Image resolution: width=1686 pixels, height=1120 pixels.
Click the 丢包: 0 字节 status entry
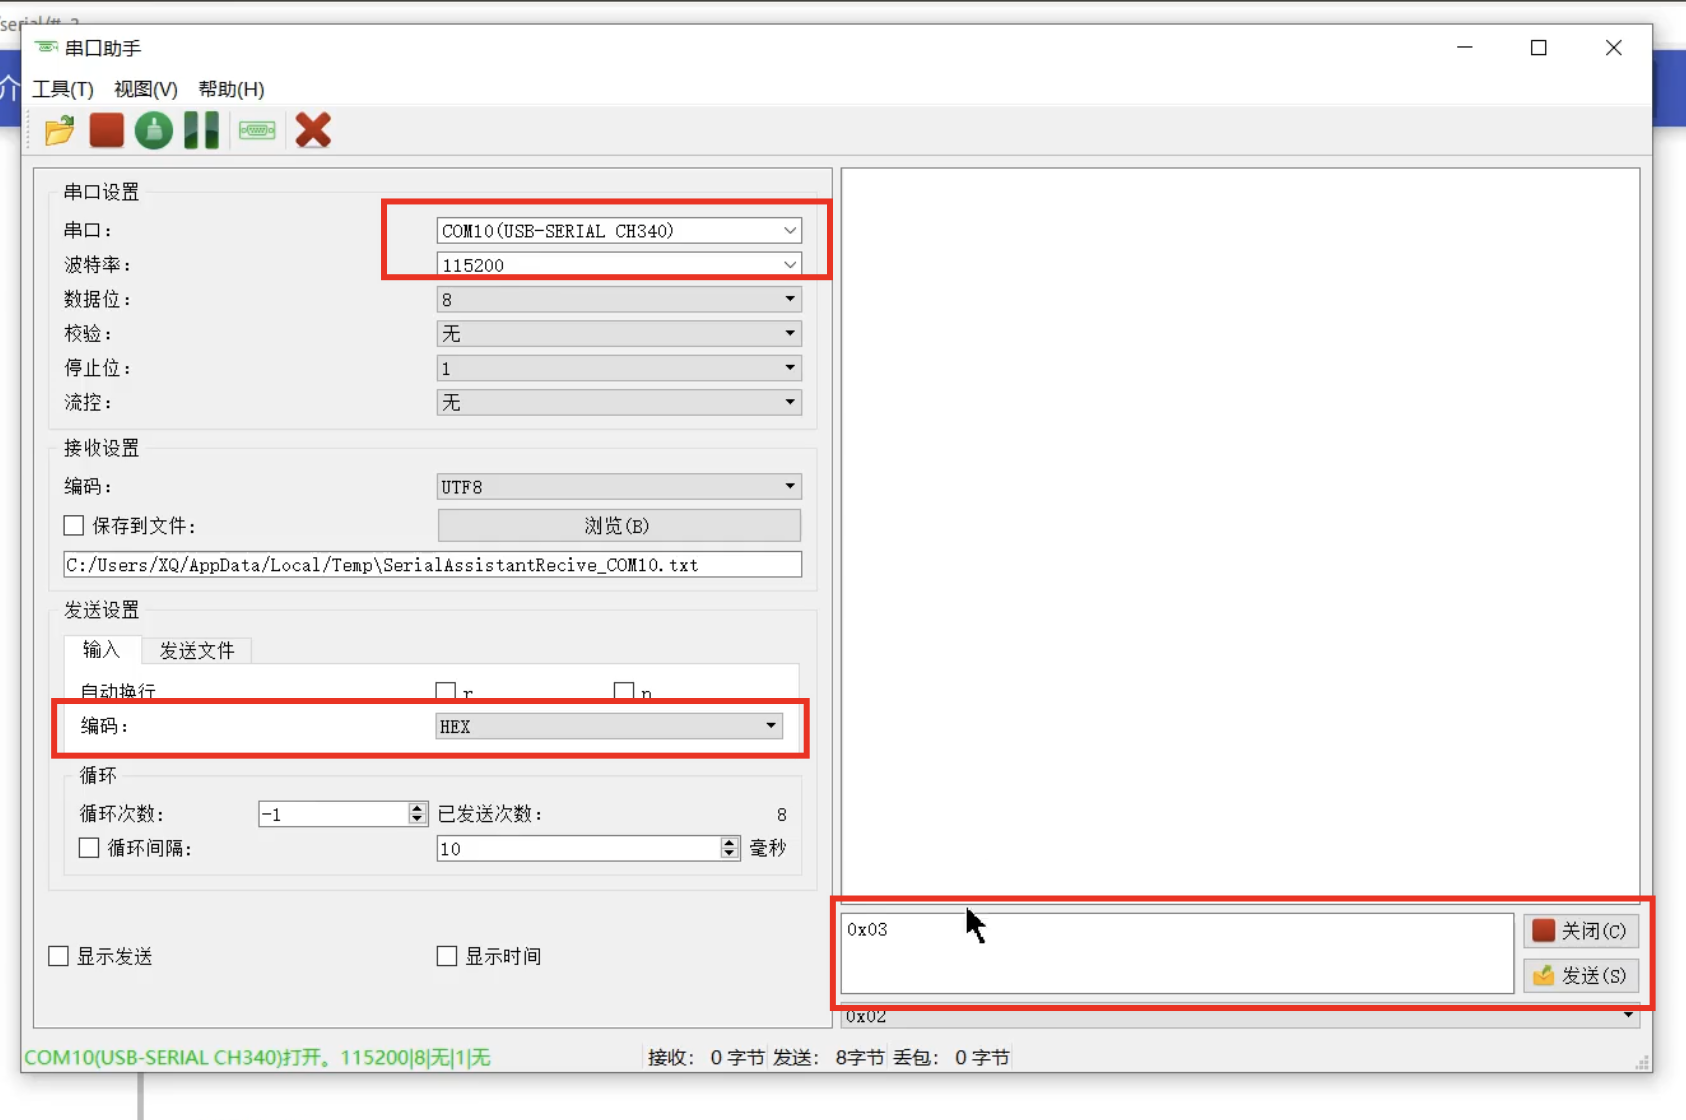click(x=952, y=1057)
